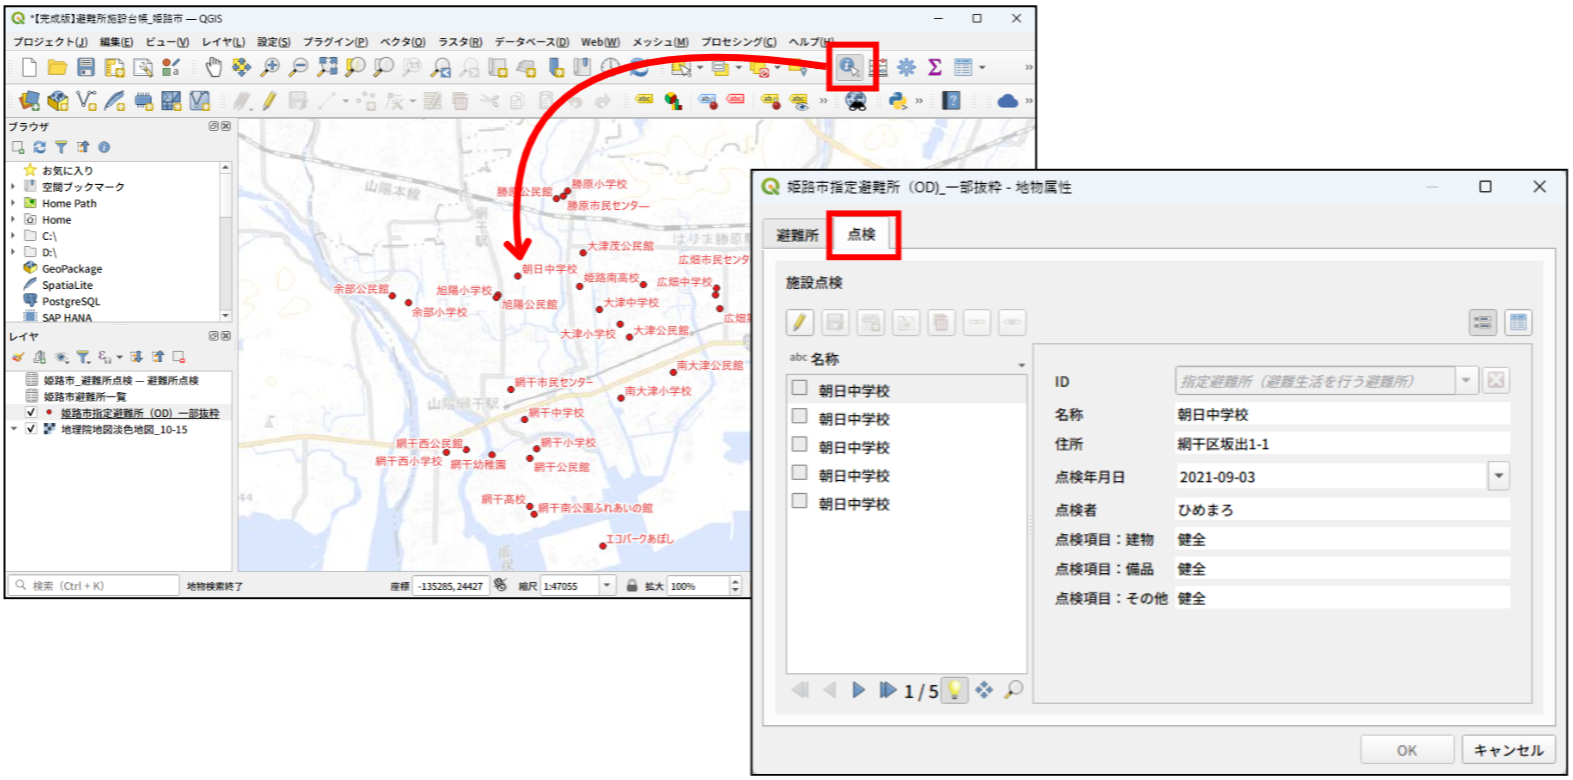Switch to the 避難所 tab

(797, 235)
